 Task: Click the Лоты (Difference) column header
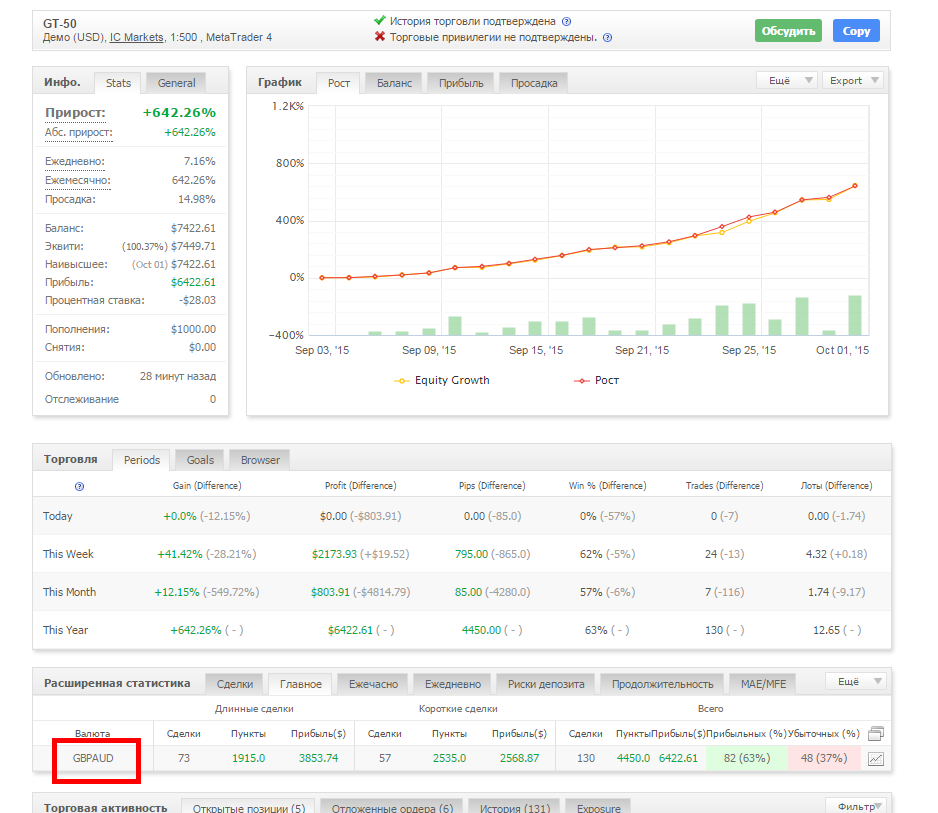pos(836,486)
